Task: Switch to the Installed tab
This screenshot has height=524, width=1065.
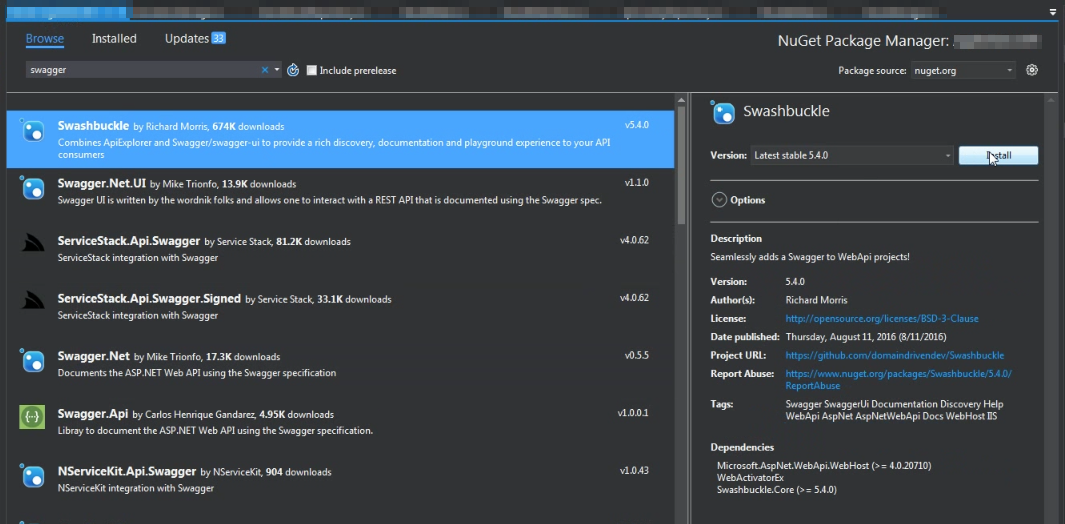Action: pos(114,39)
